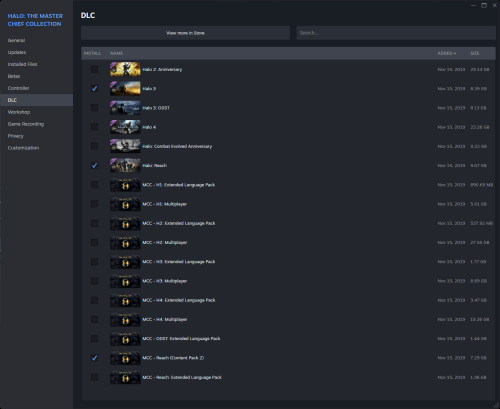Go to Game Recording settings

click(36, 124)
